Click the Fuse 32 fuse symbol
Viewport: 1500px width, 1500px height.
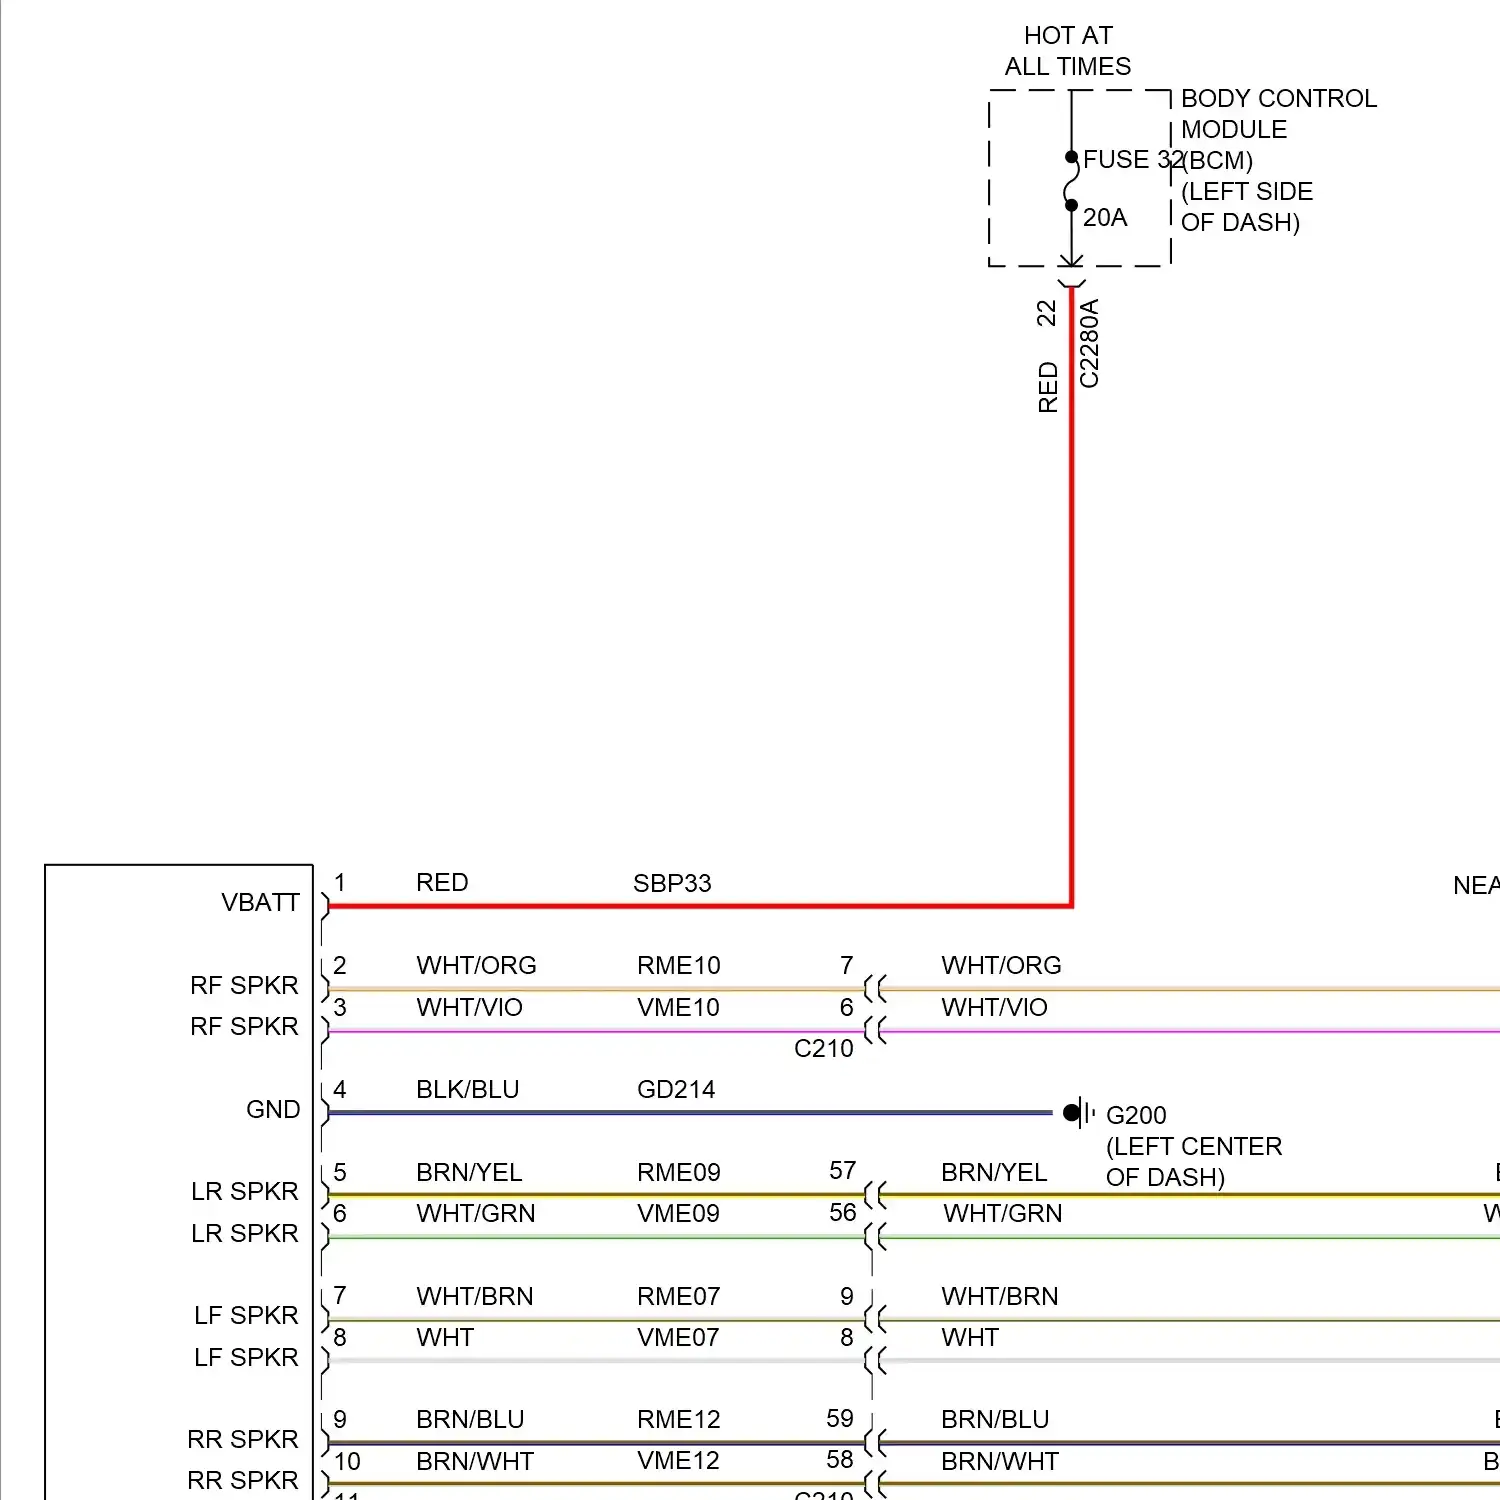coord(1071,182)
